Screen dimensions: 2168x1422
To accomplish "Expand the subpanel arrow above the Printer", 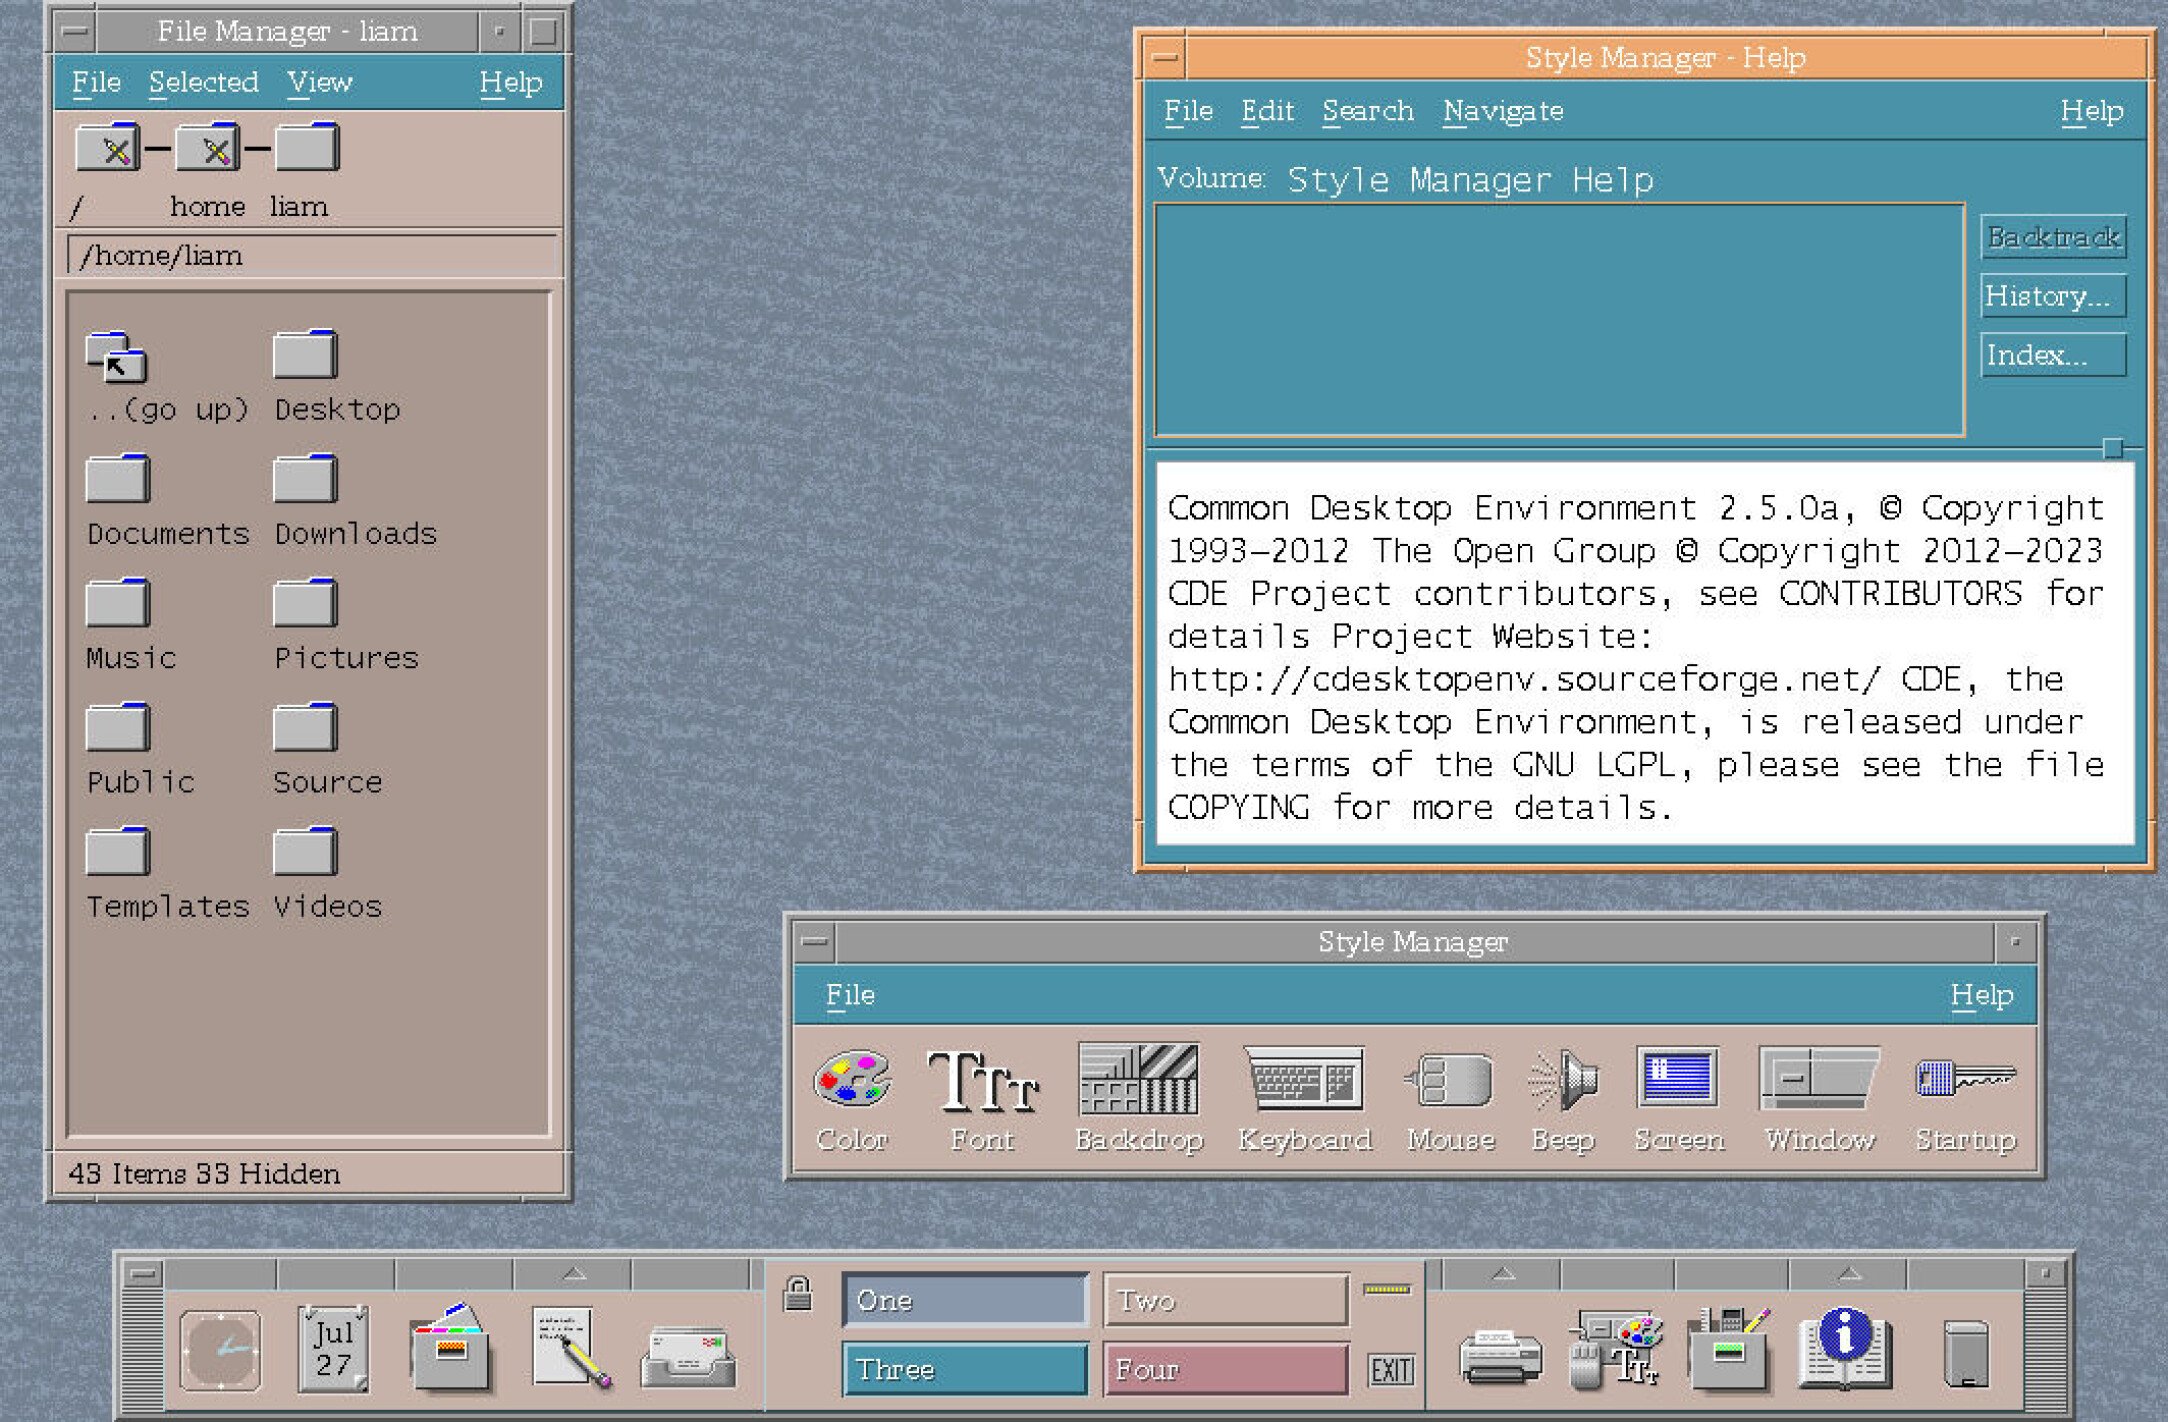I will tap(1502, 1273).
